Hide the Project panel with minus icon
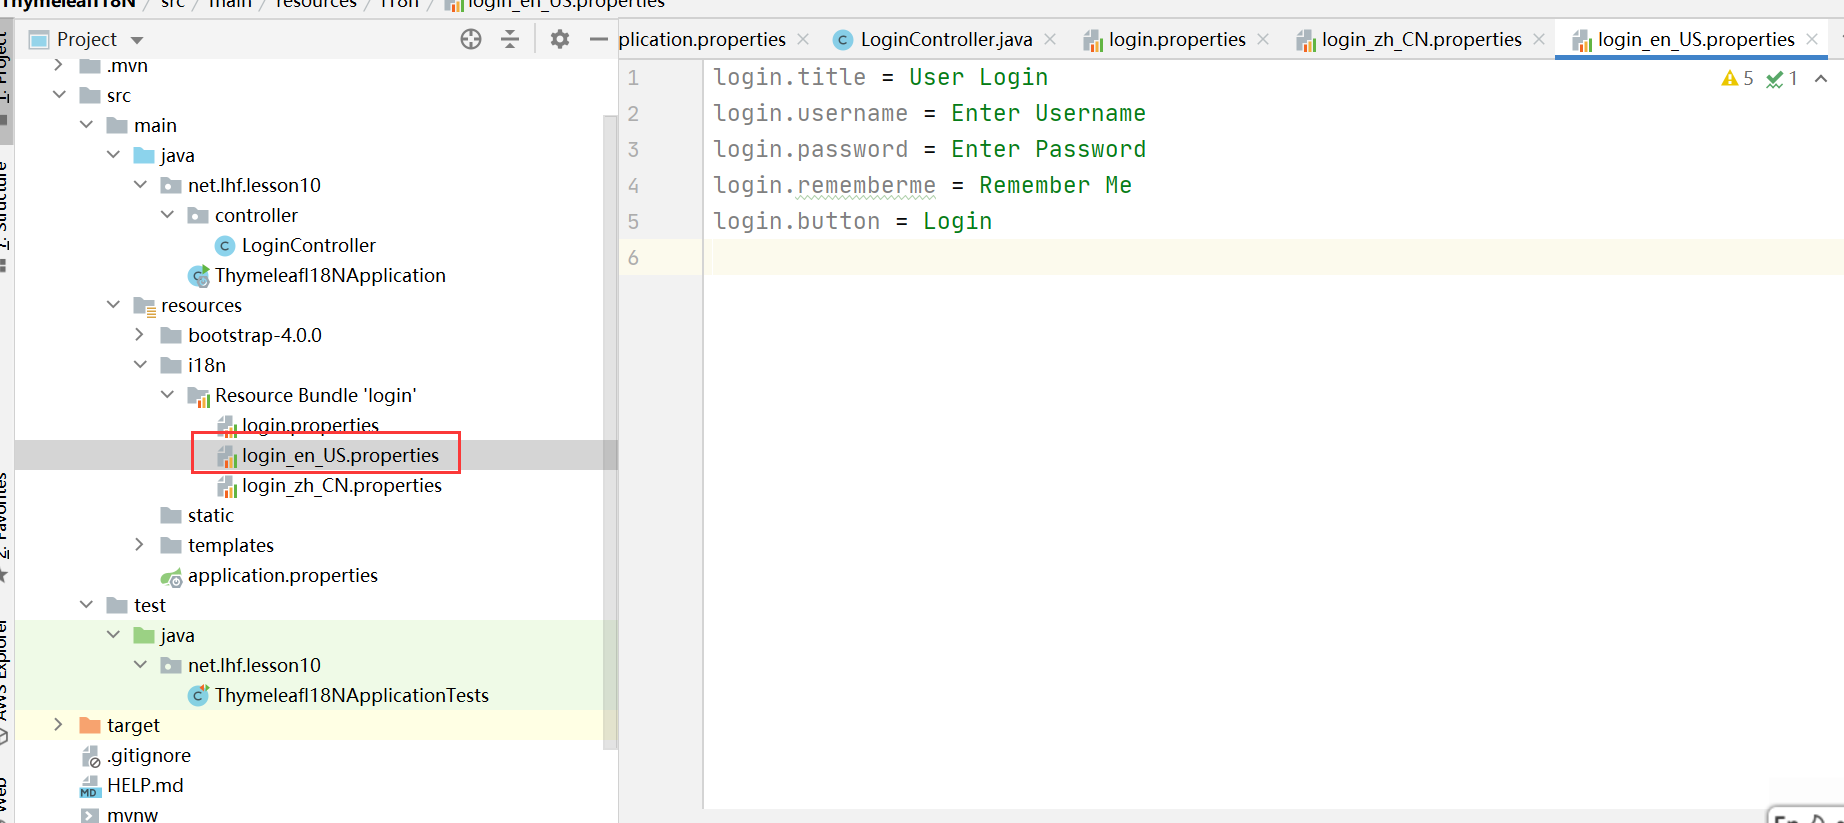The width and height of the screenshot is (1844, 823). [599, 39]
